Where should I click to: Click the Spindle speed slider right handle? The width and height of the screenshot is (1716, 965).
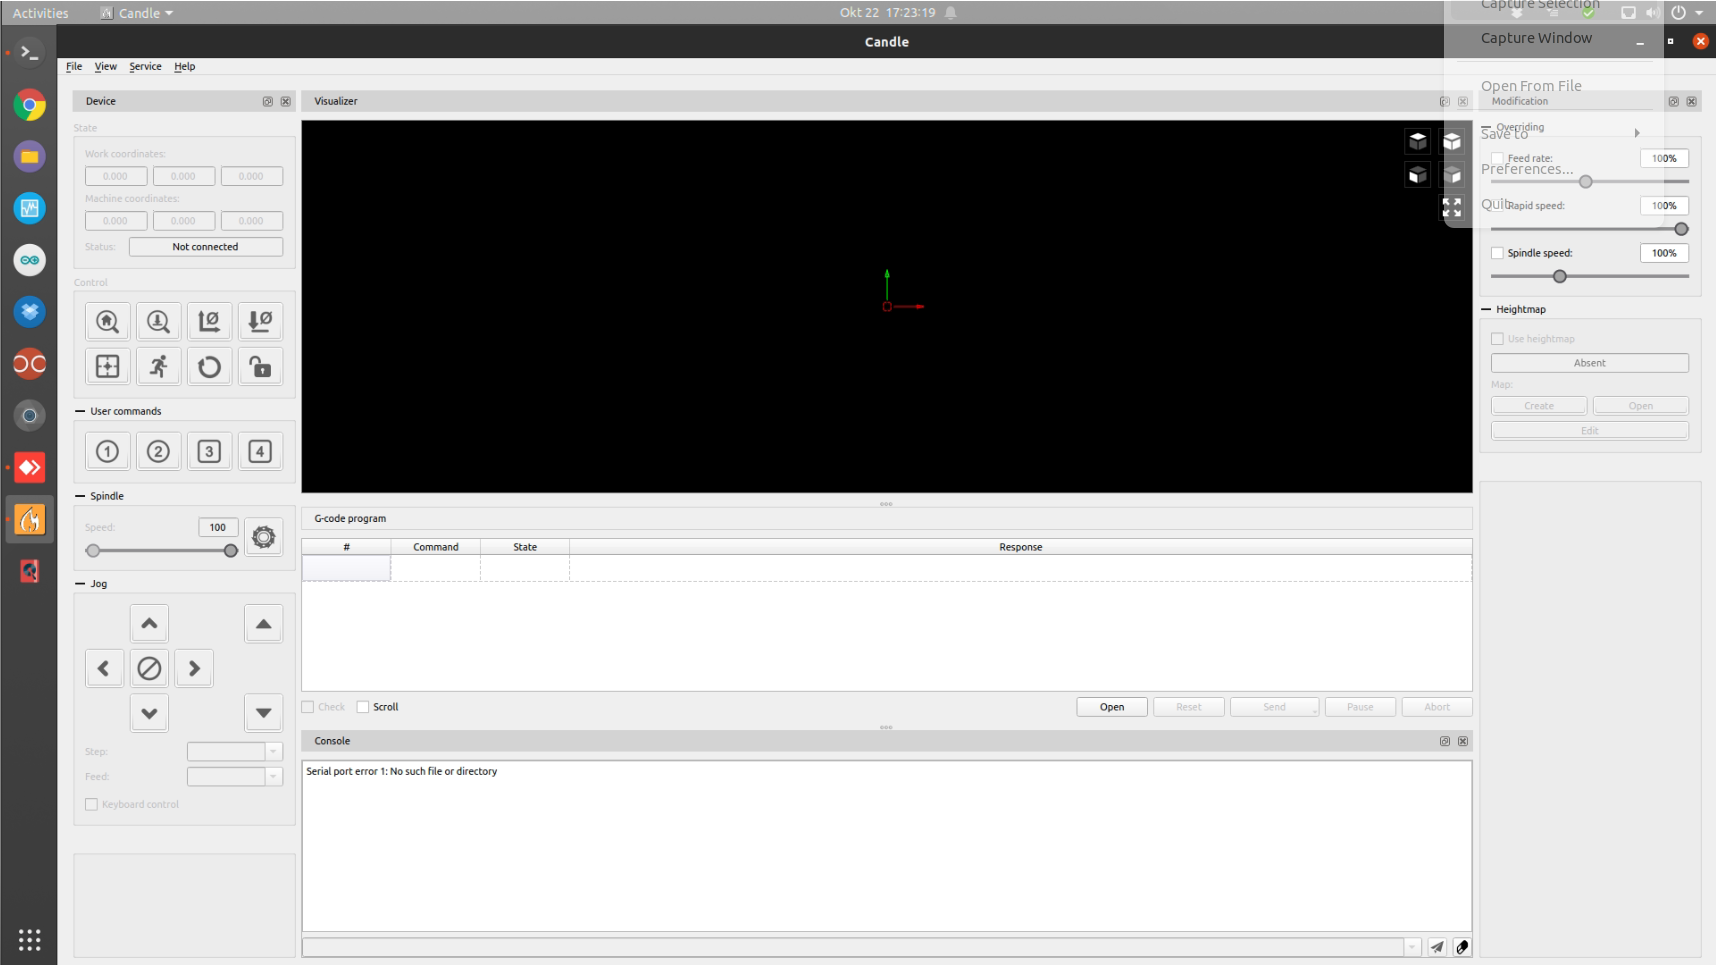(x=231, y=551)
